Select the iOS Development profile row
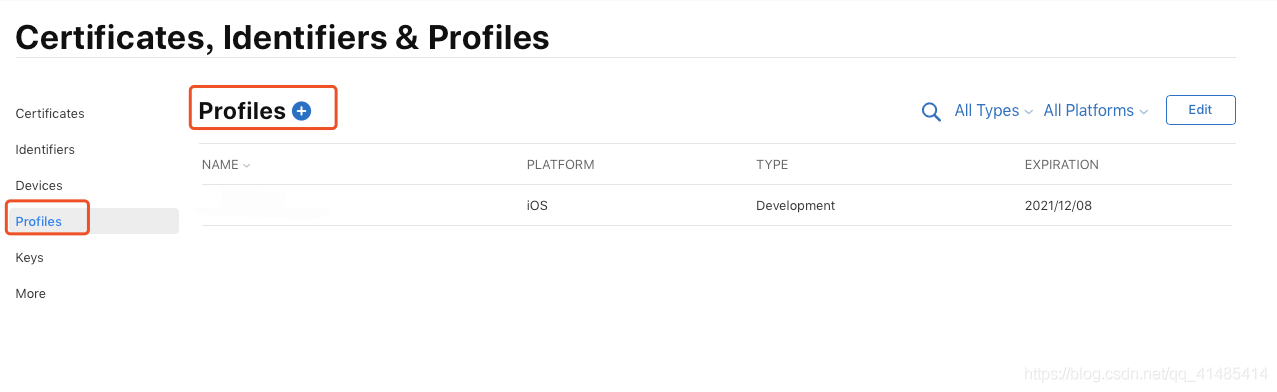The image size is (1277, 392). [716, 206]
